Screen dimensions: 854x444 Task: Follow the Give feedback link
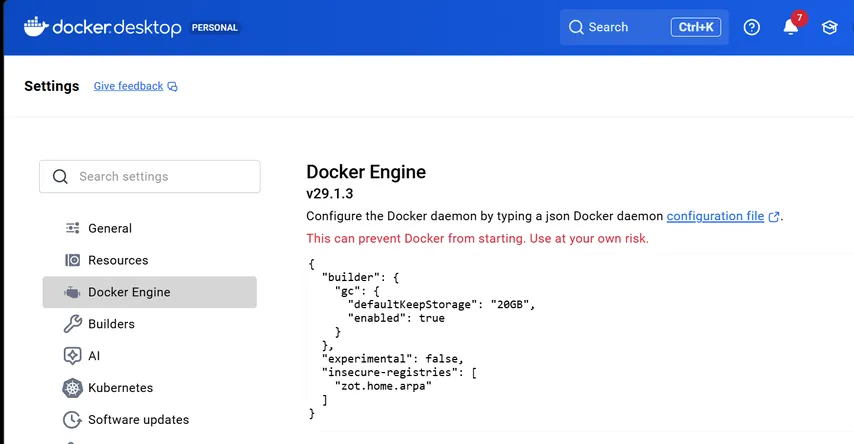tap(129, 86)
